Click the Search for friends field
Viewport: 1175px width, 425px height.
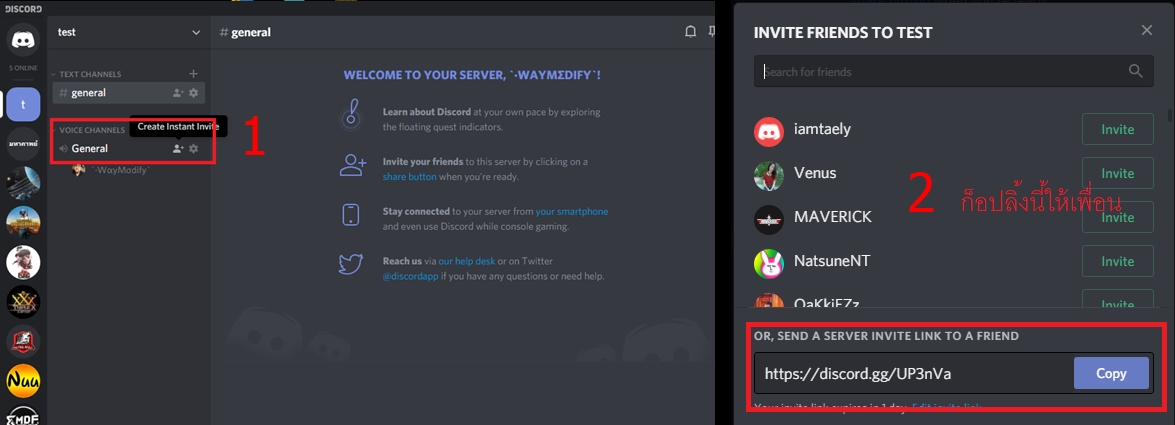click(x=954, y=71)
